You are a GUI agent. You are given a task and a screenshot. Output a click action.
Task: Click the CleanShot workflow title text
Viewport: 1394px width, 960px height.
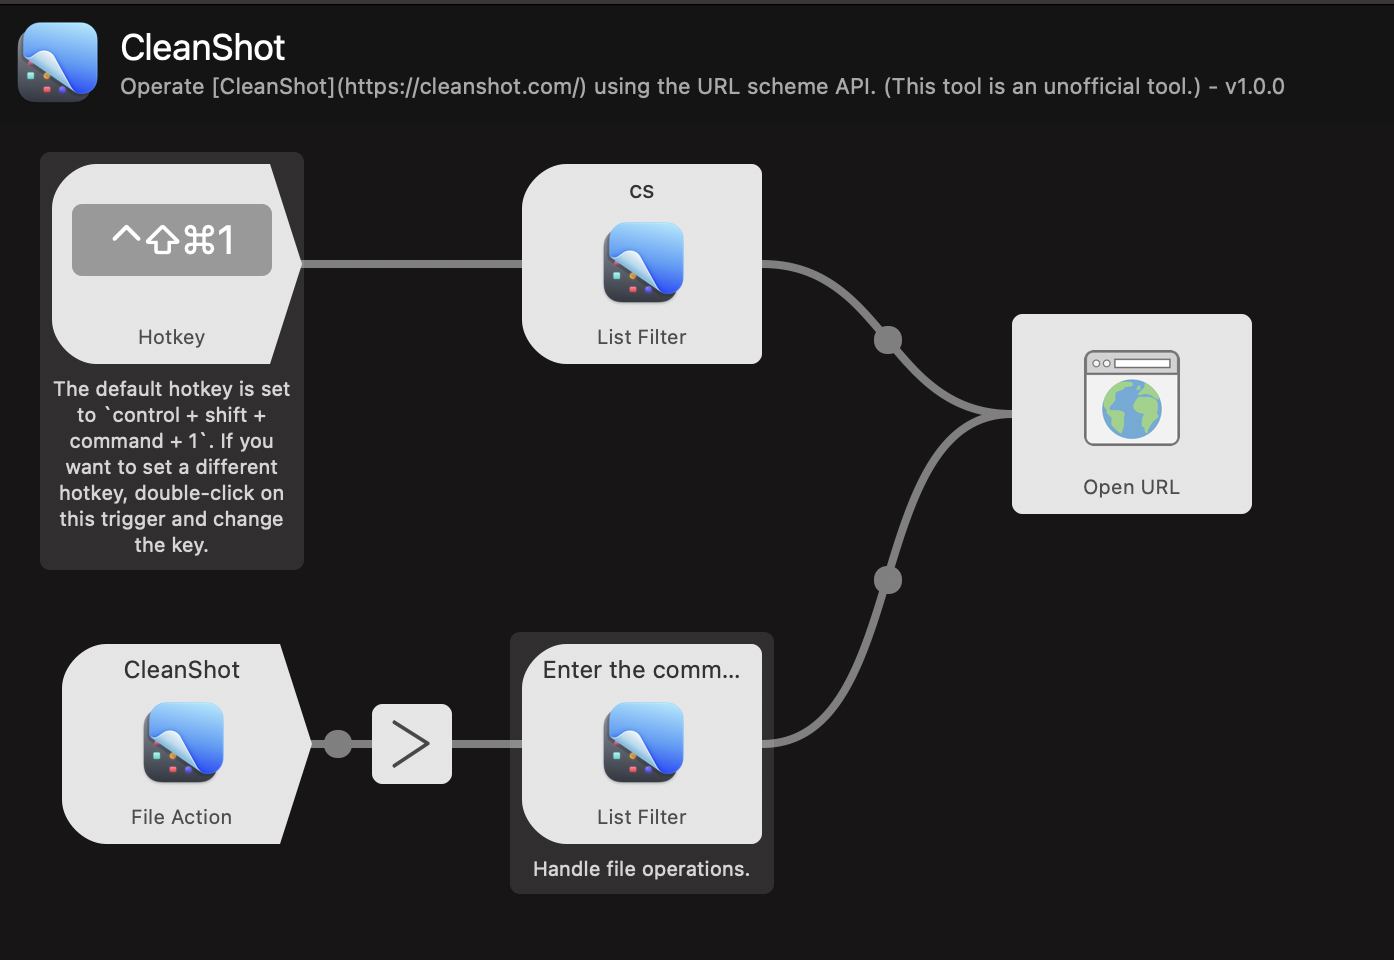[203, 48]
